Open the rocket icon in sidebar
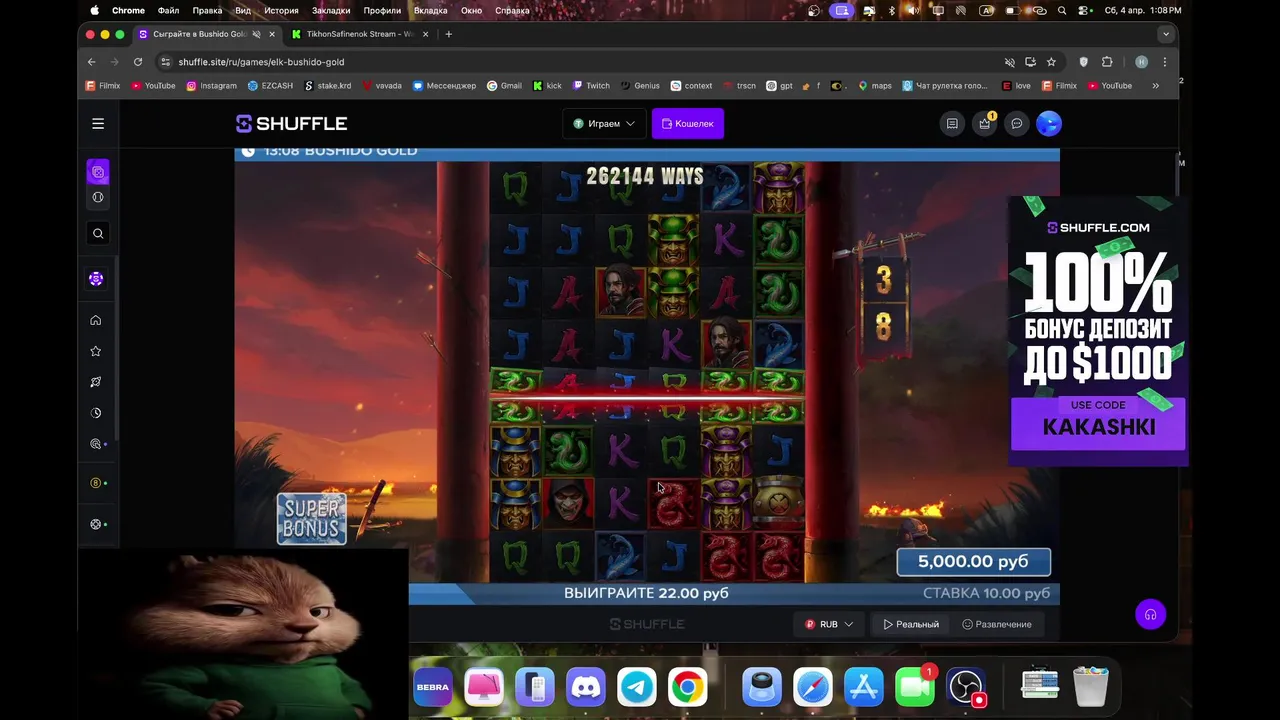This screenshot has width=1280, height=720. pyautogui.click(x=96, y=382)
